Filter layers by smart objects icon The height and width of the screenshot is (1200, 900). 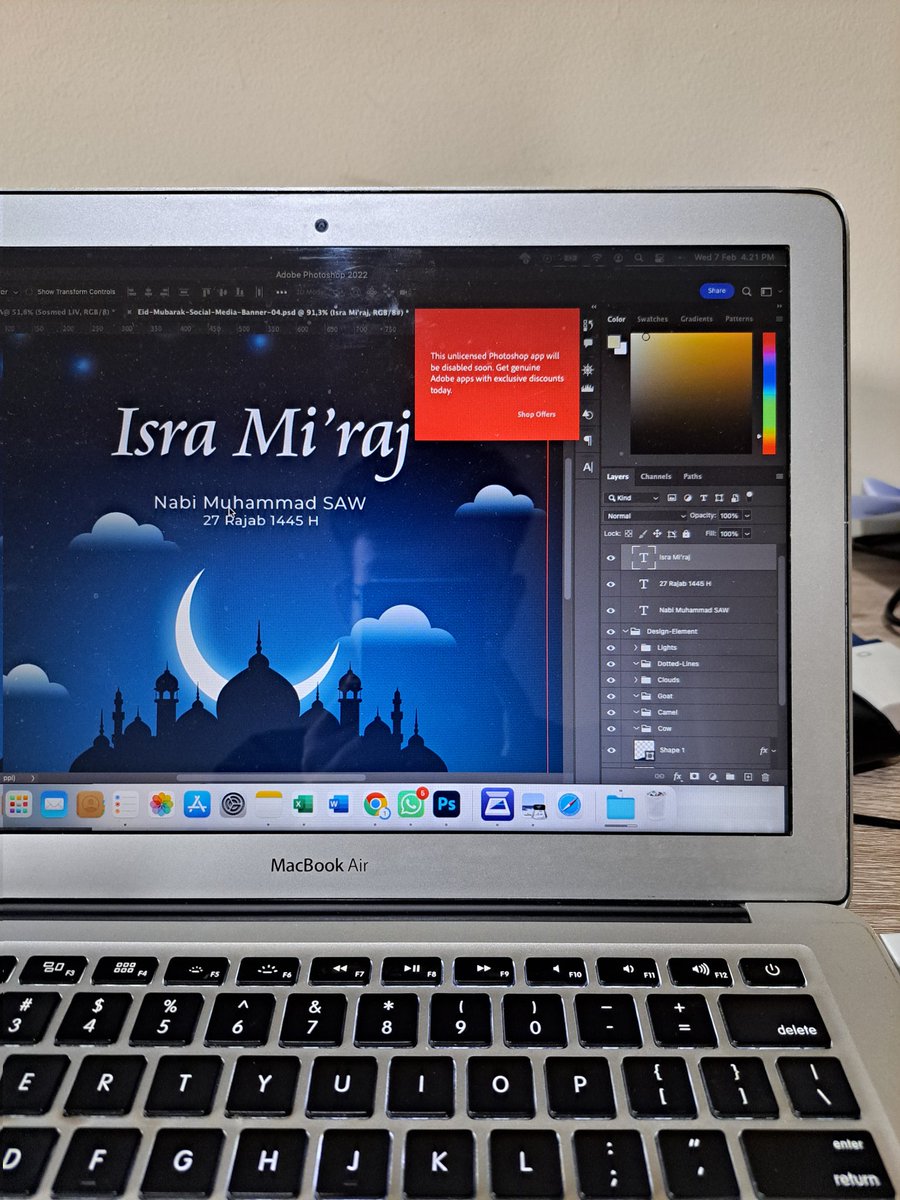point(735,498)
